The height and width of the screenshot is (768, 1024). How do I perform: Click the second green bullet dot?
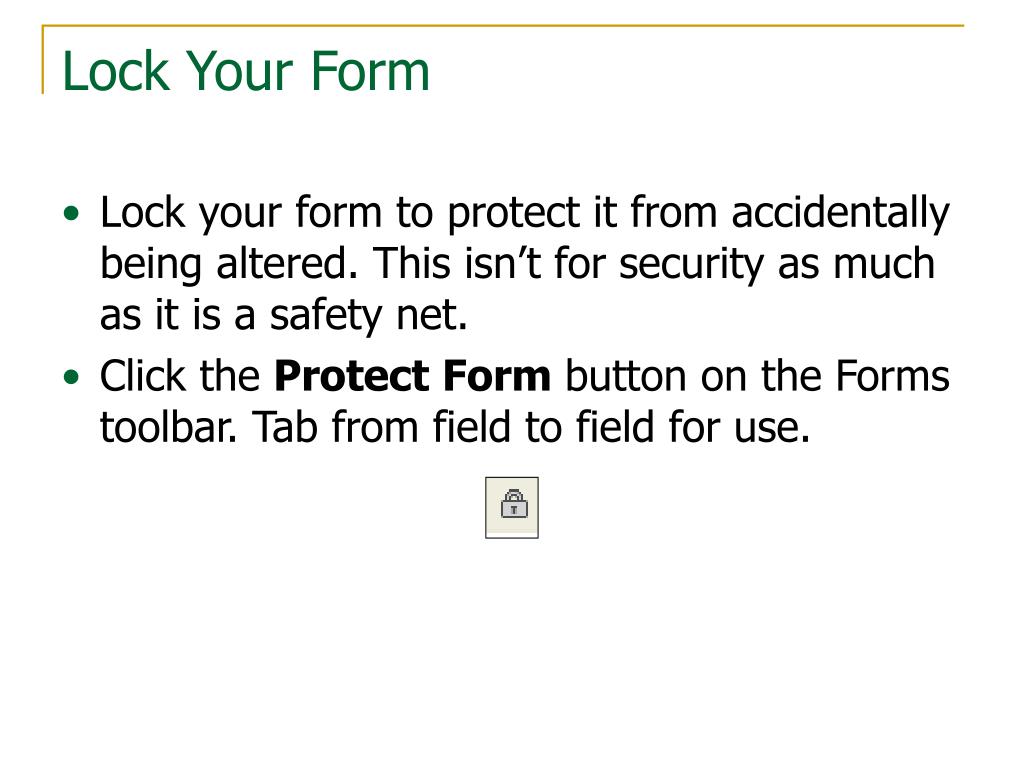(71, 377)
